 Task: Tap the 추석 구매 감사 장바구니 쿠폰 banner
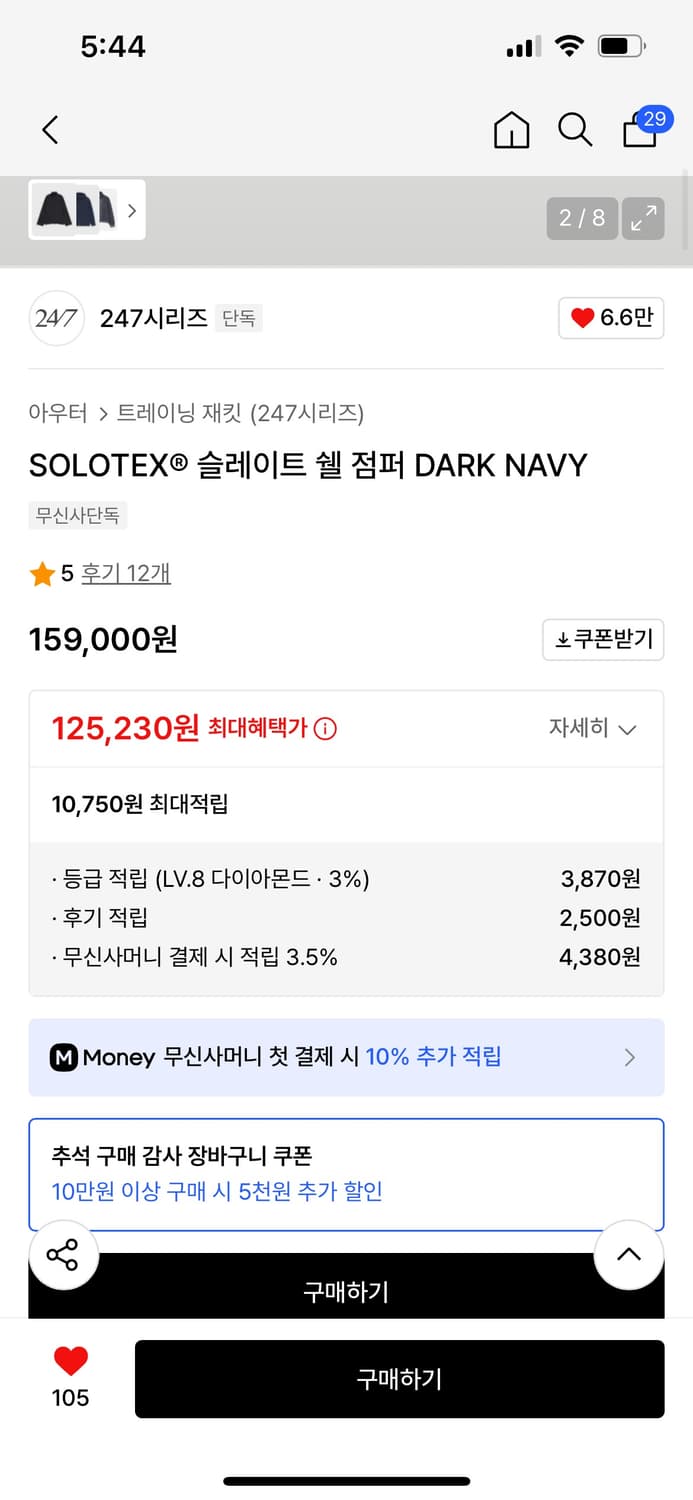pyautogui.click(x=346, y=1174)
